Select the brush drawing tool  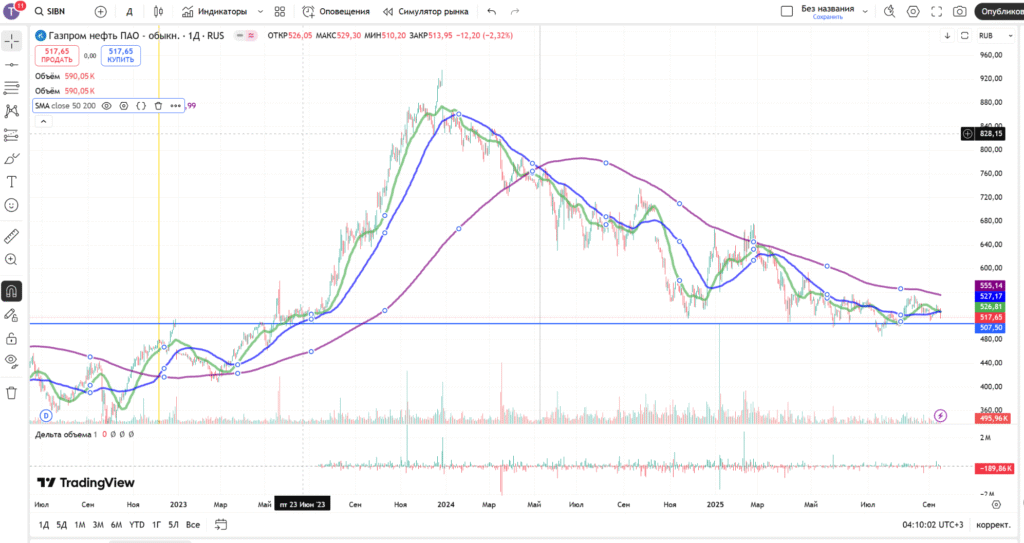11,159
